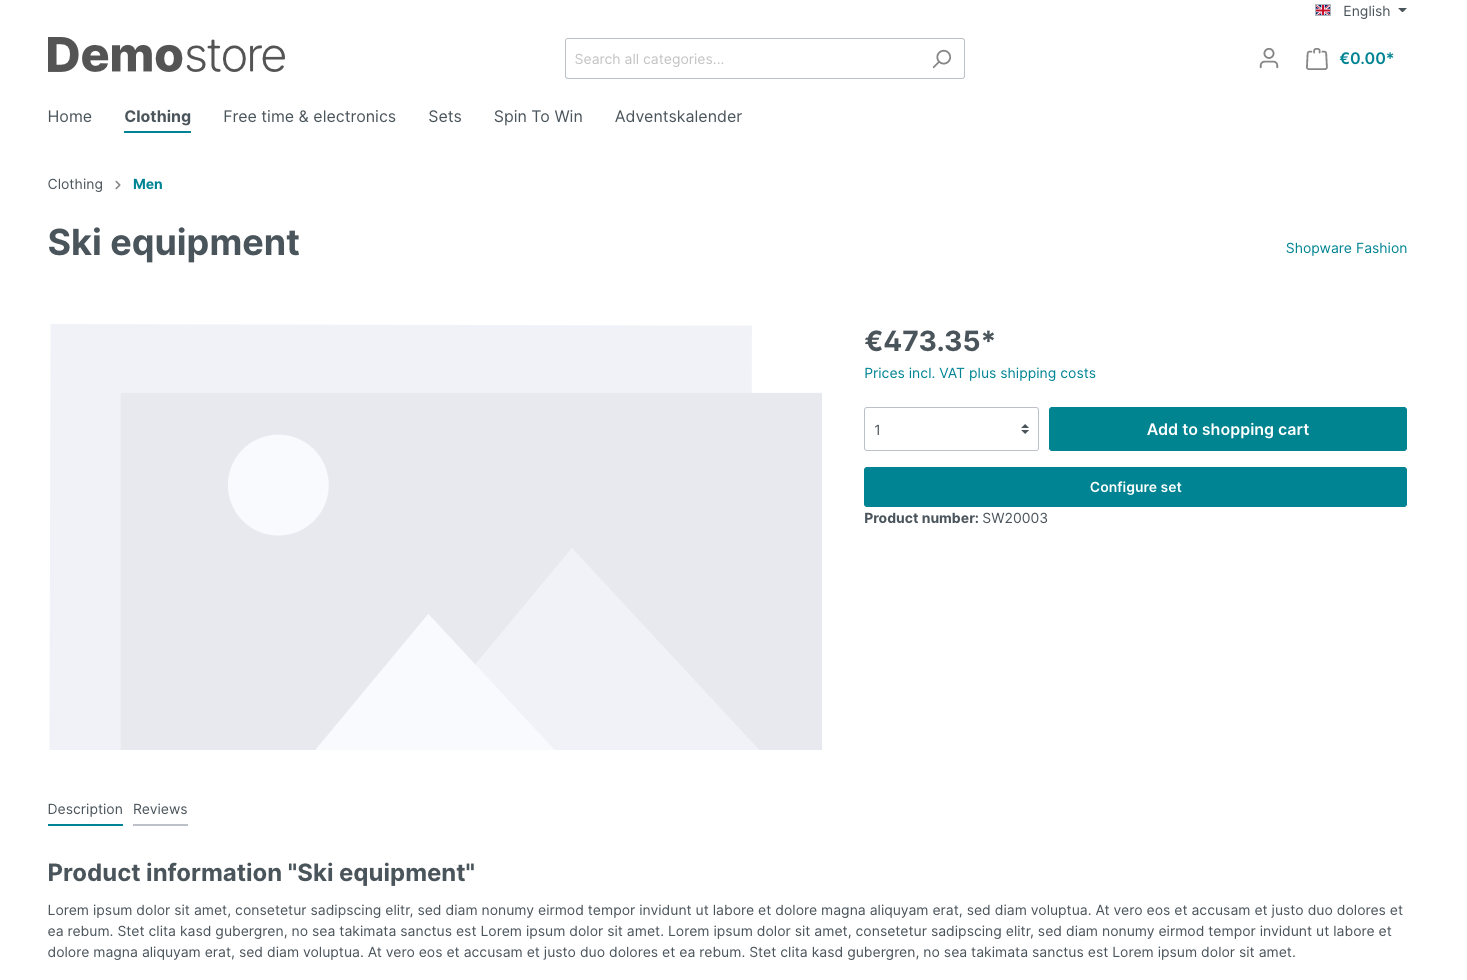Open Home navigation menu item
The width and height of the screenshot is (1467, 980).
point(70,117)
